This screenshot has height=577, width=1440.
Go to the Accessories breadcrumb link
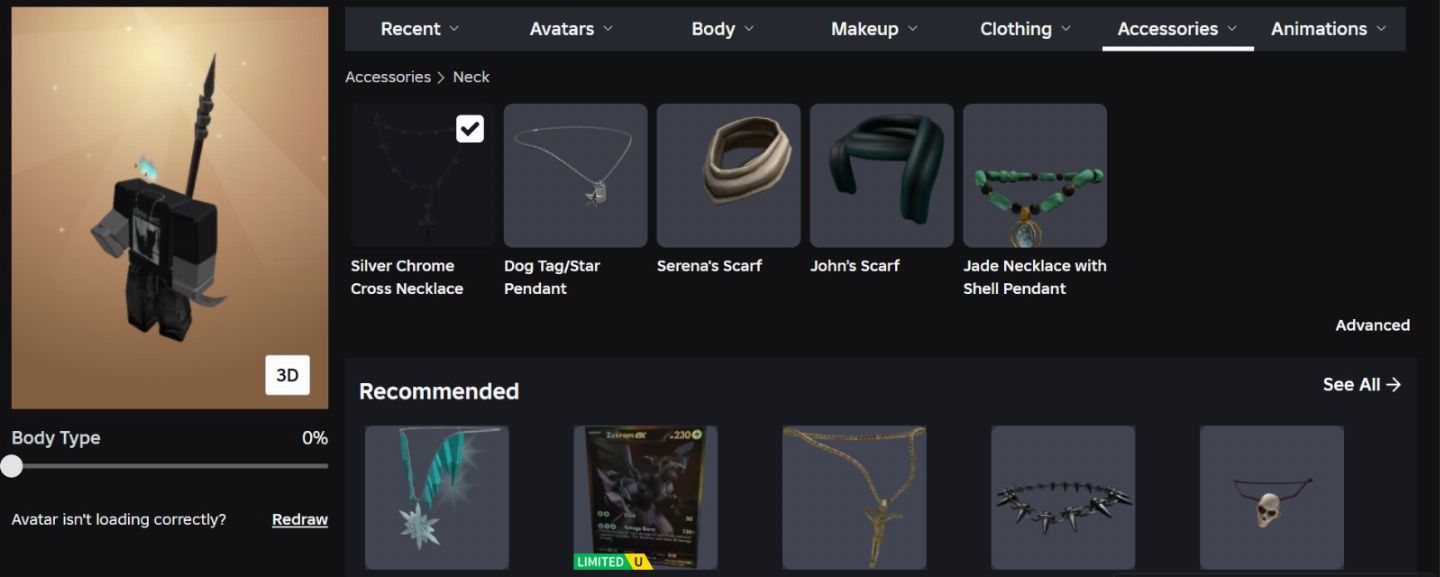388,77
